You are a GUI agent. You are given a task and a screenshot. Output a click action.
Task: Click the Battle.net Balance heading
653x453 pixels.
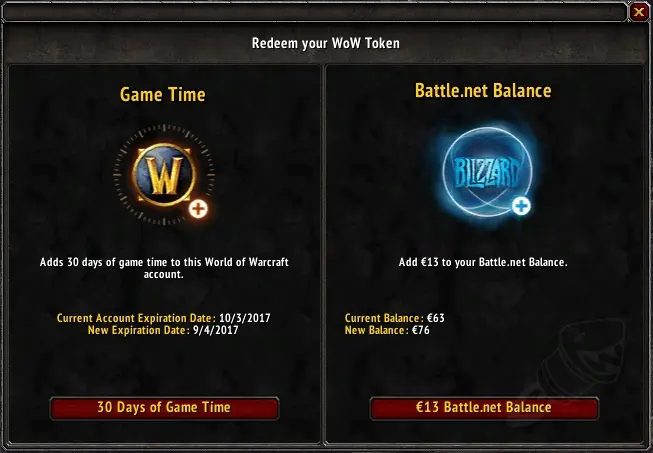tap(483, 91)
